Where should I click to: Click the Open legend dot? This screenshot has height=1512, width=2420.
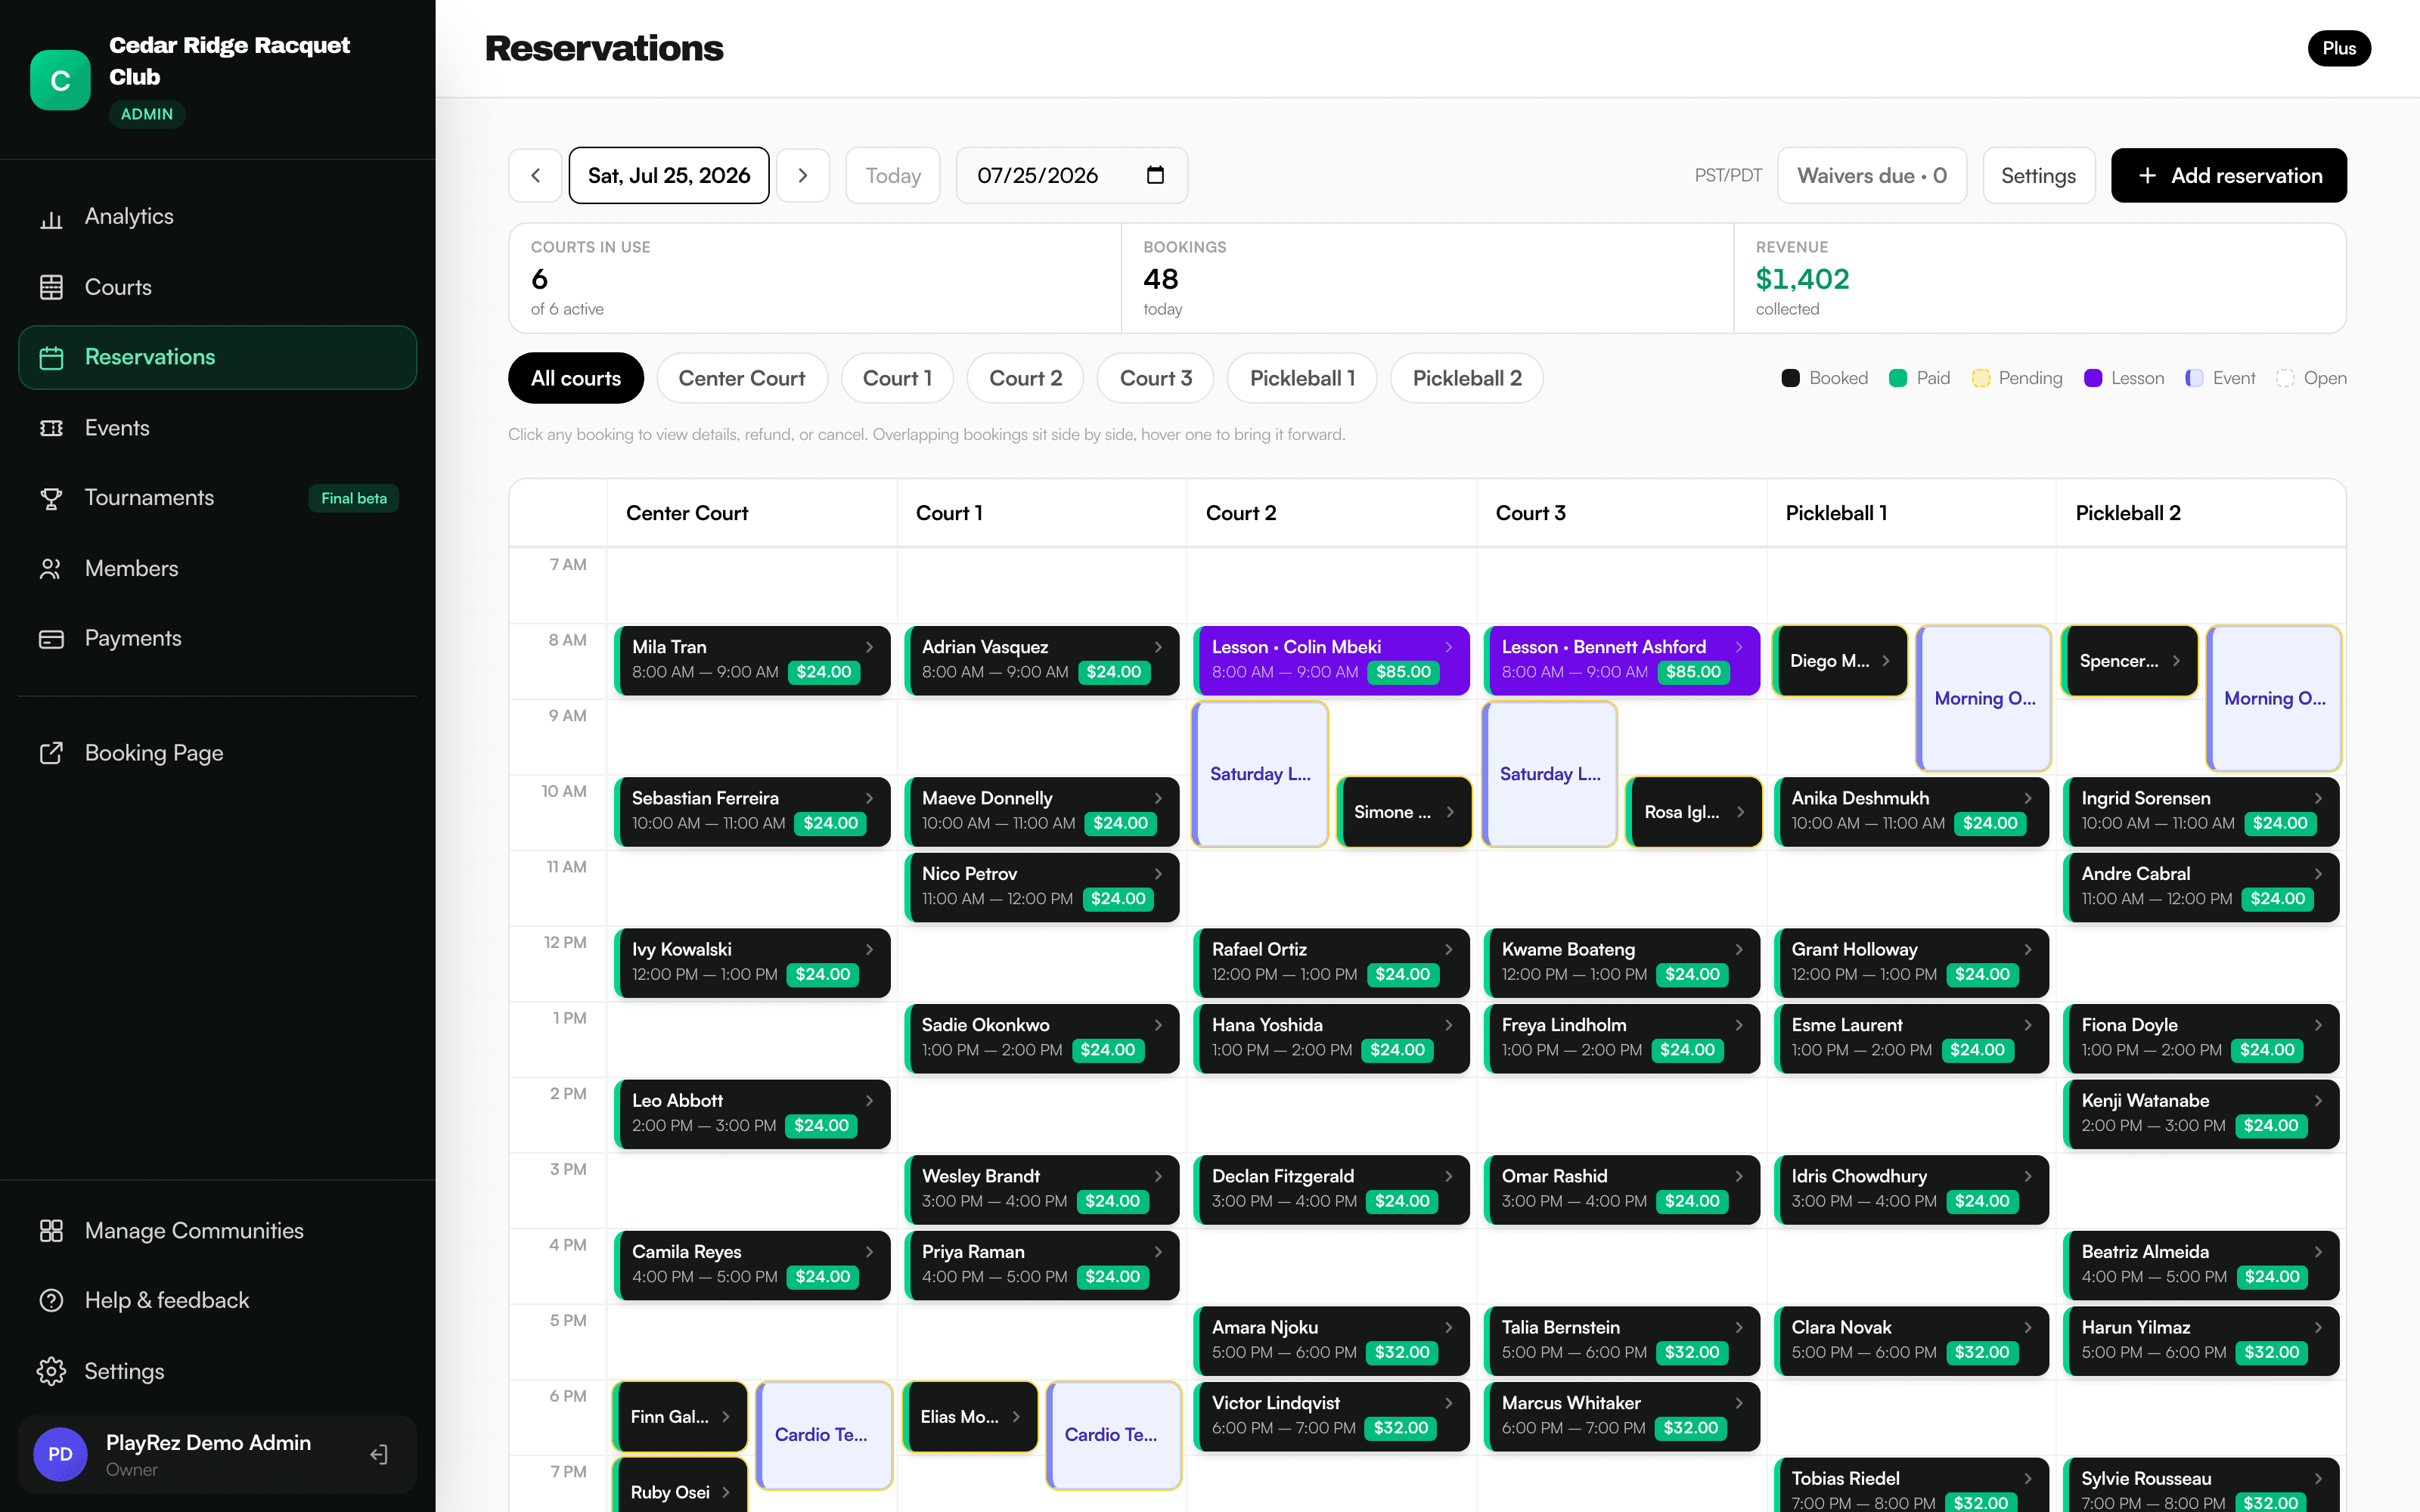coord(2285,378)
